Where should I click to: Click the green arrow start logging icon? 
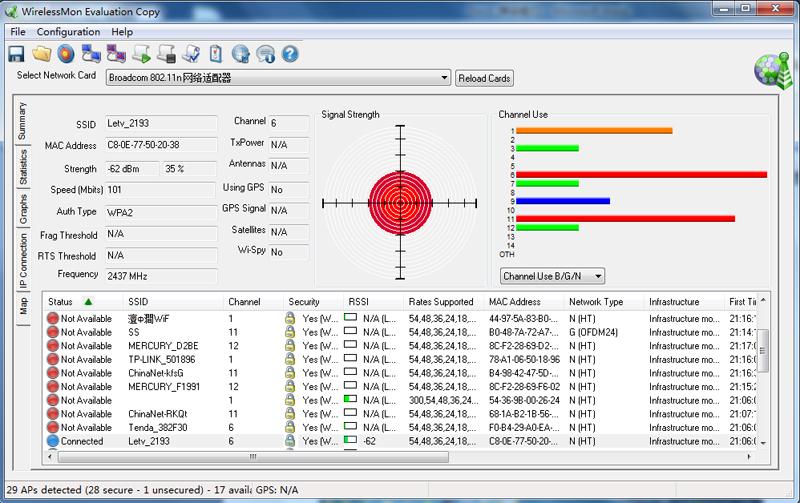pos(141,54)
